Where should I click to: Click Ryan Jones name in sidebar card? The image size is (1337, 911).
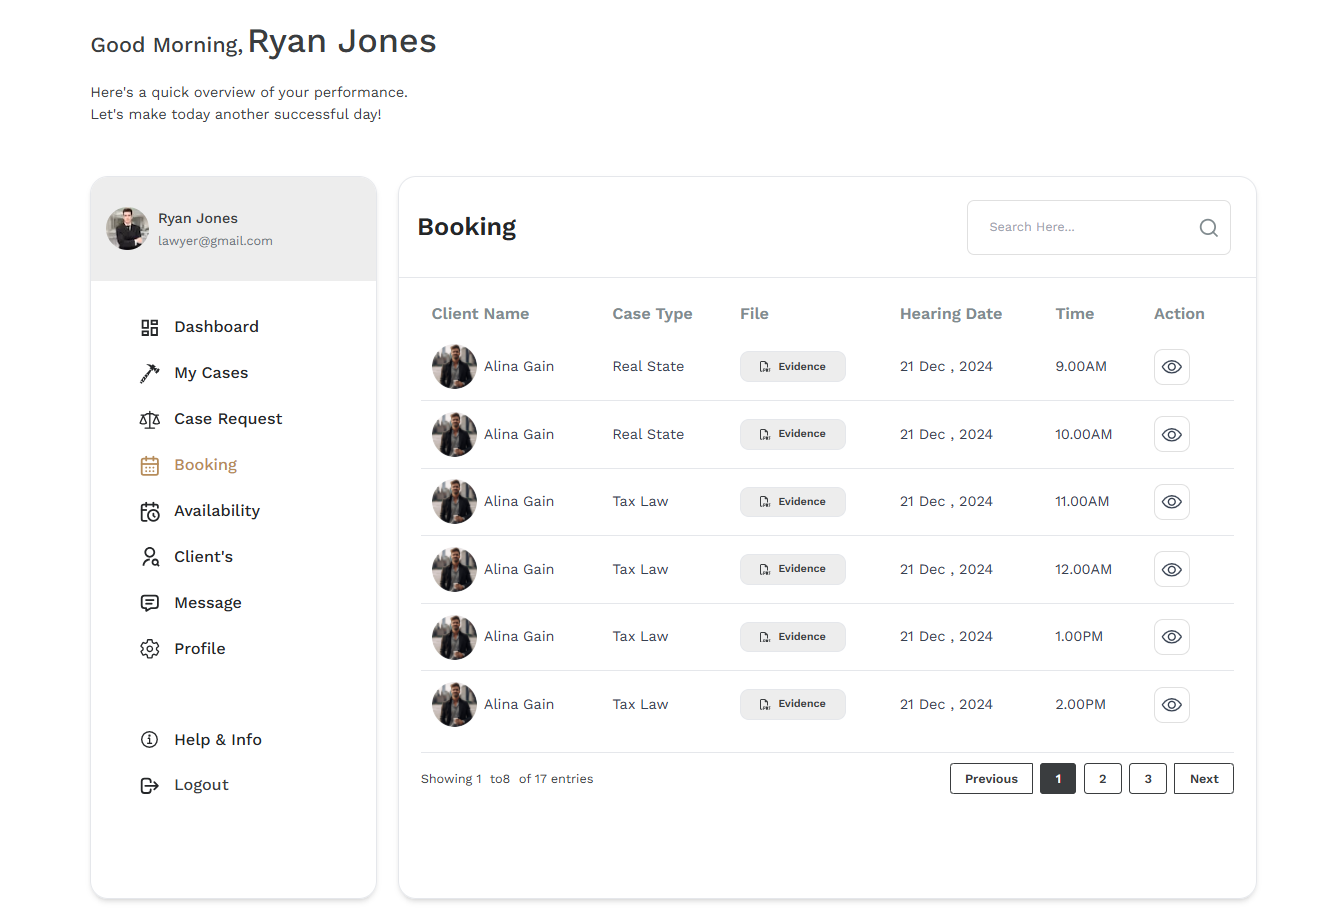[x=198, y=218]
